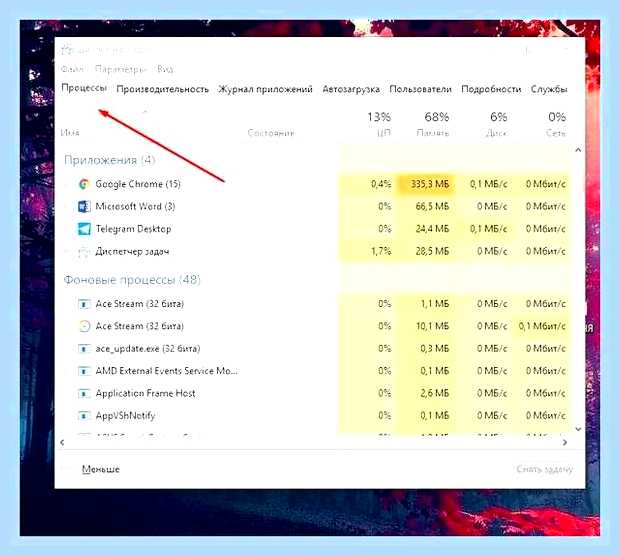Click Chrome's 335,3 МБ memory value

(430, 184)
